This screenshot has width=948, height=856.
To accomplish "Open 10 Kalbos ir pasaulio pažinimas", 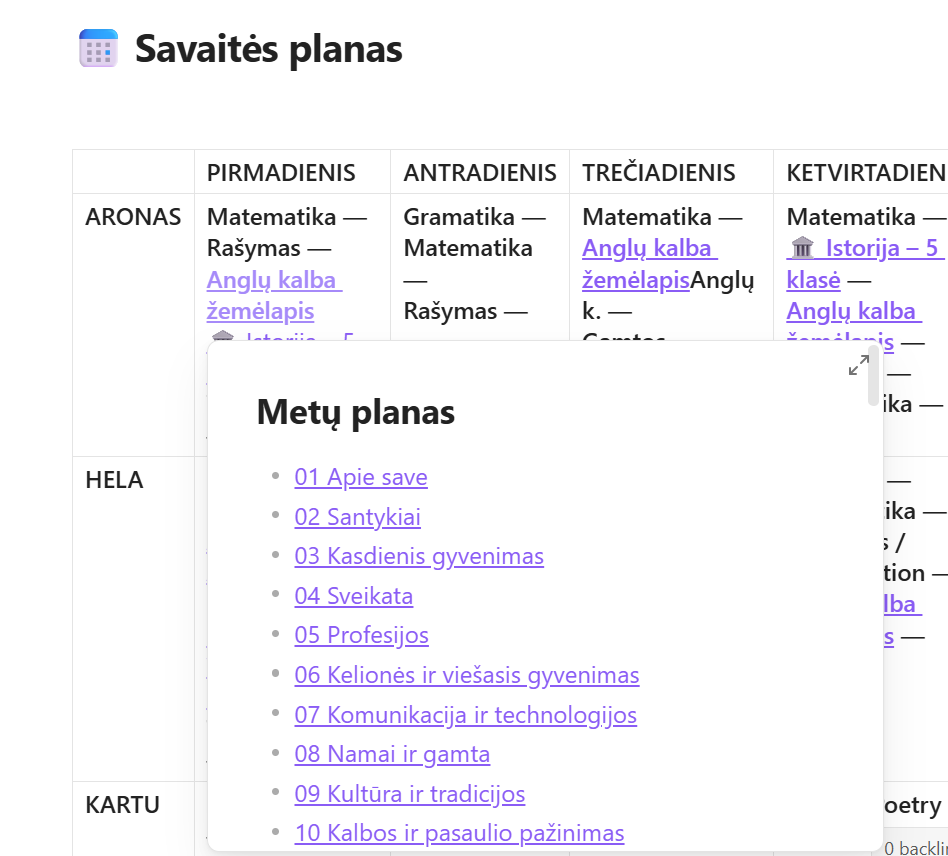I will pos(459,833).
